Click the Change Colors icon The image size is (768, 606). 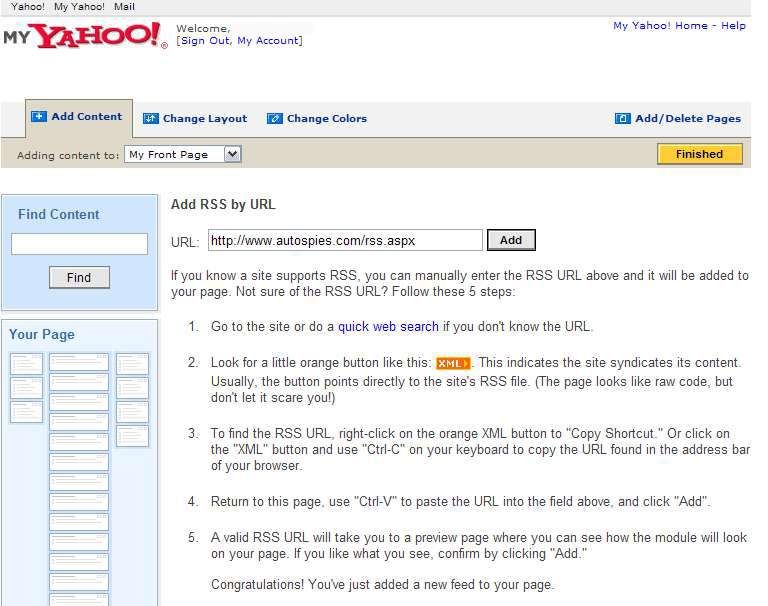click(x=275, y=118)
